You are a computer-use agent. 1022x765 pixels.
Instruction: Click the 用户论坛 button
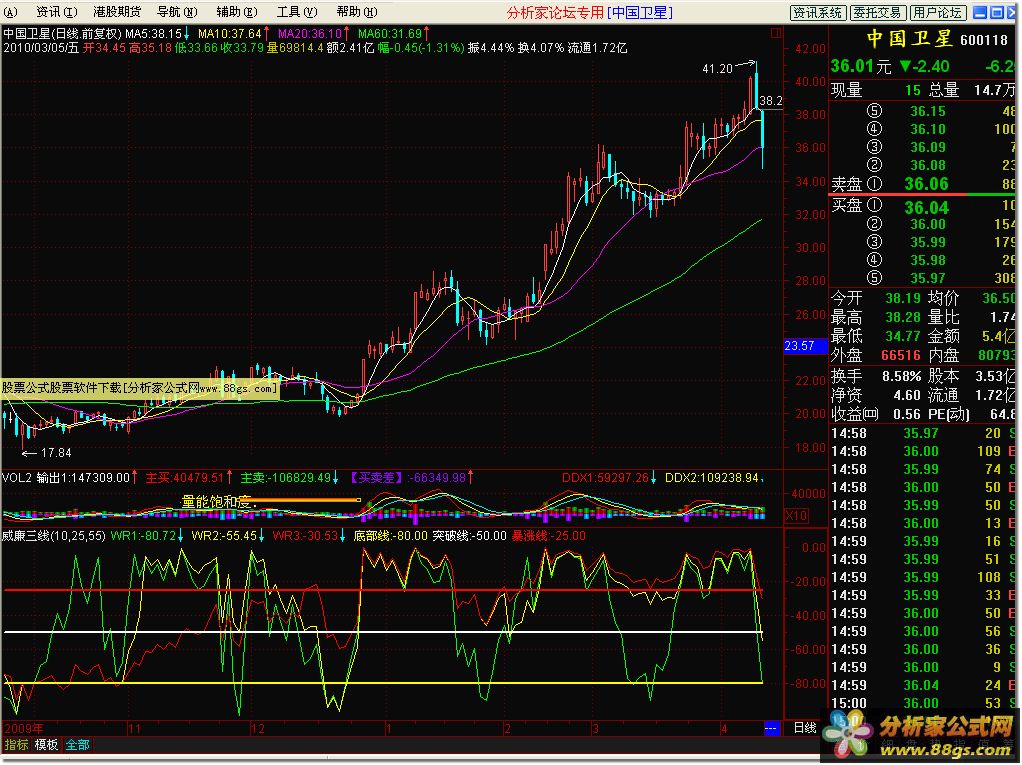coord(937,12)
